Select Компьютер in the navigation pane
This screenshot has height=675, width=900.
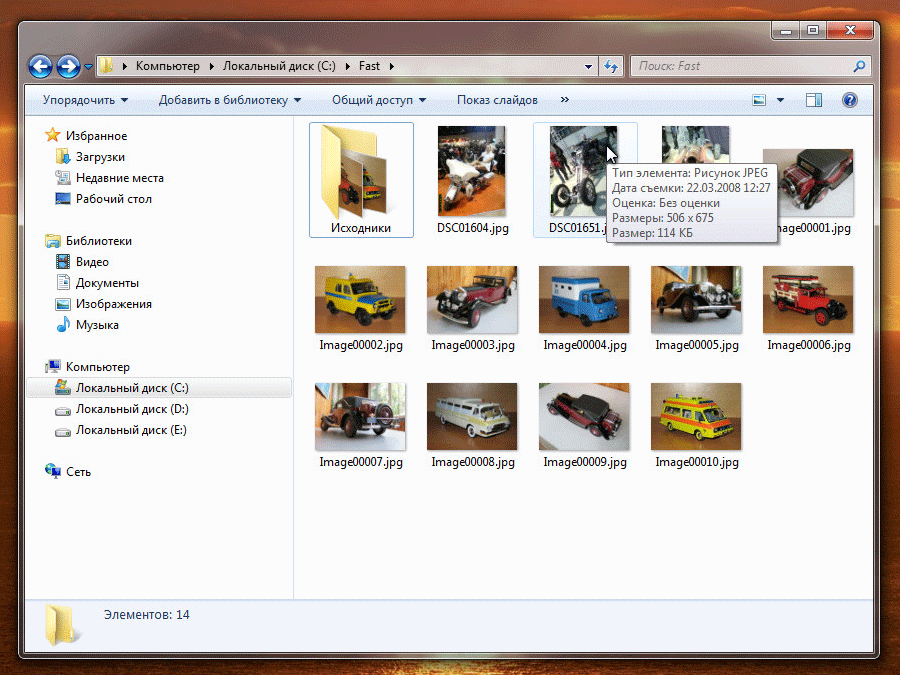tap(98, 367)
